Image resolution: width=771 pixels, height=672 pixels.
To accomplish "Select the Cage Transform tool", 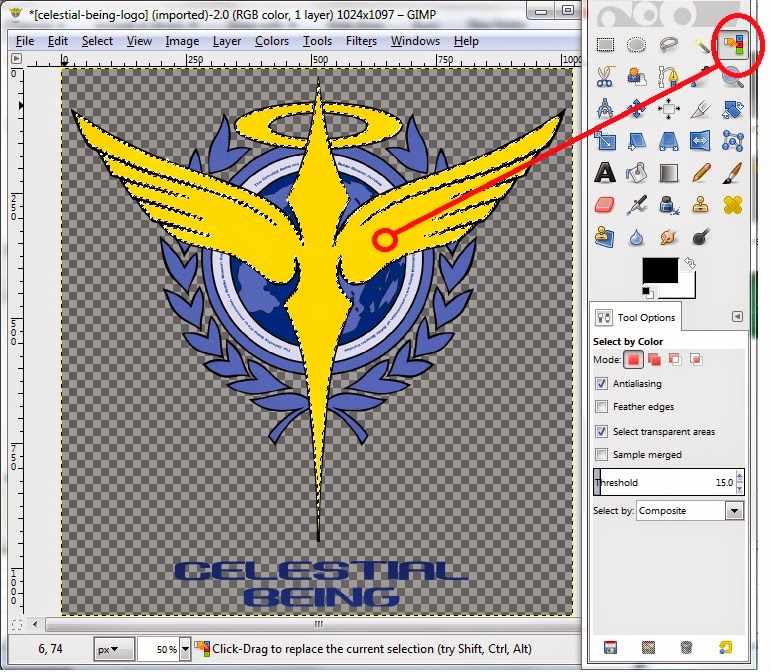I will coord(733,141).
